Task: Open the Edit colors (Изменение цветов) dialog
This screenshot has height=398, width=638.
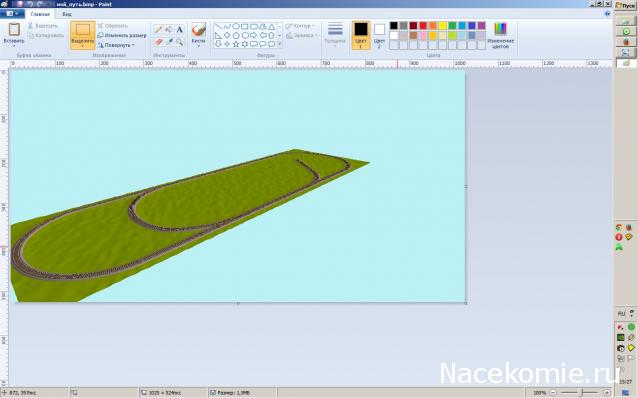Action: coord(500,35)
